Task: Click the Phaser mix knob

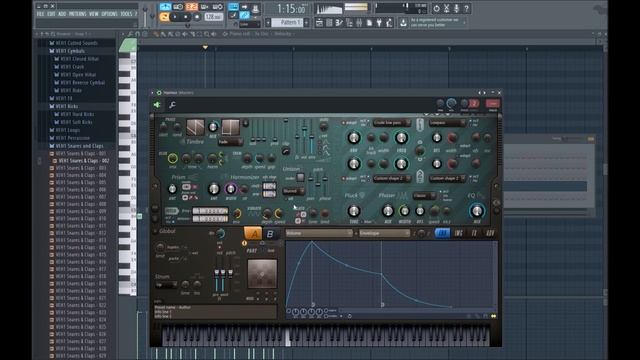Action: click(x=387, y=211)
